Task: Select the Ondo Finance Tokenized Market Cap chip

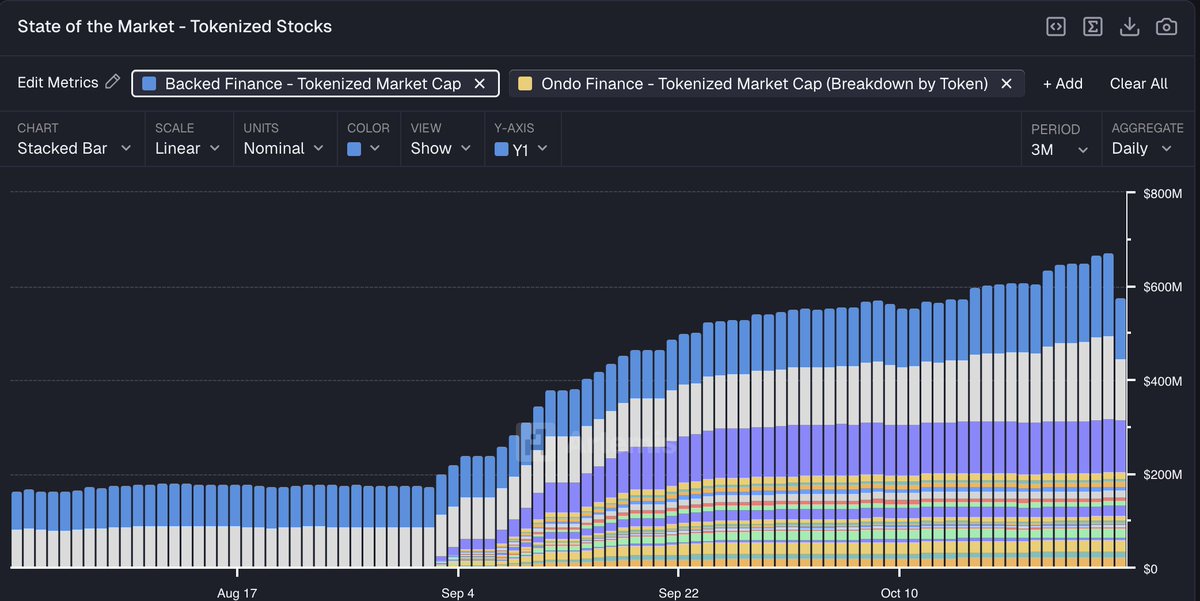Action: [766, 84]
